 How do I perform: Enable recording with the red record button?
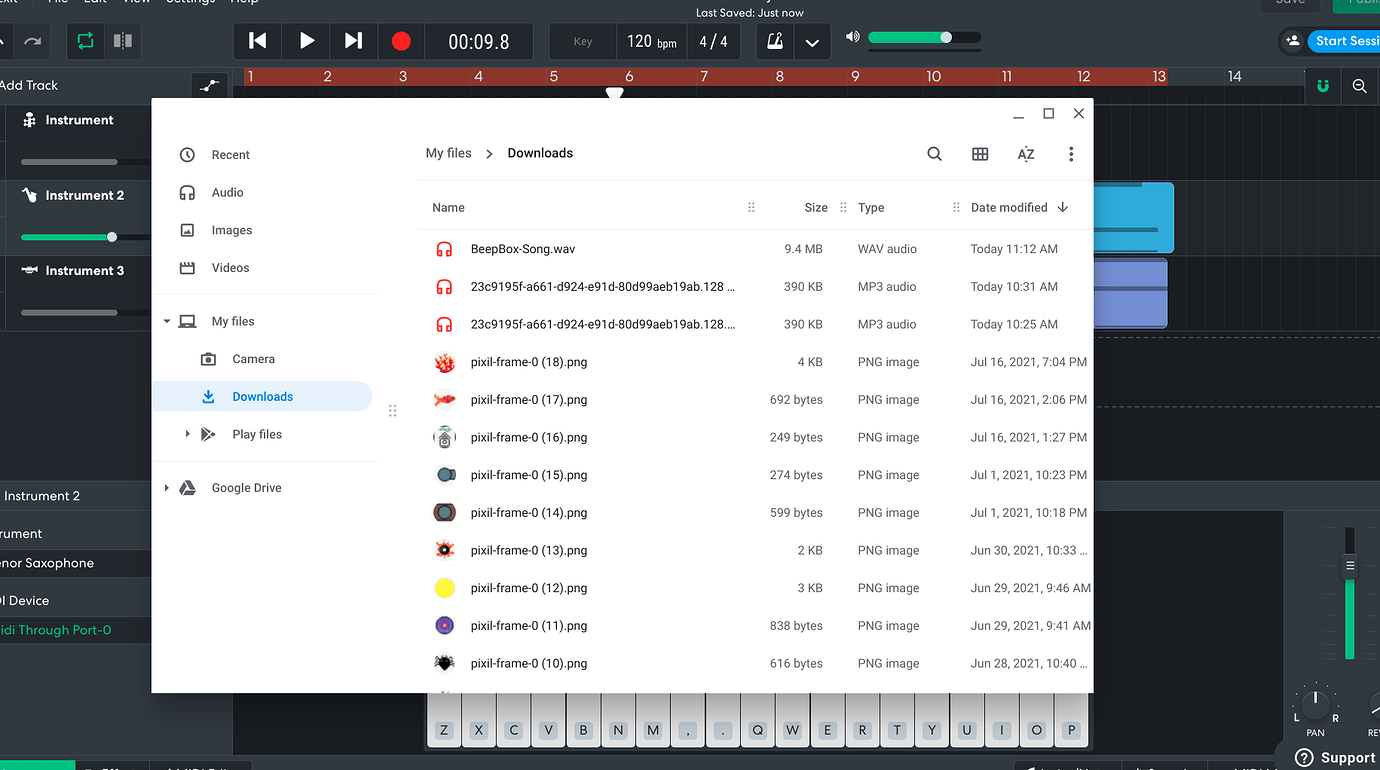(x=401, y=41)
